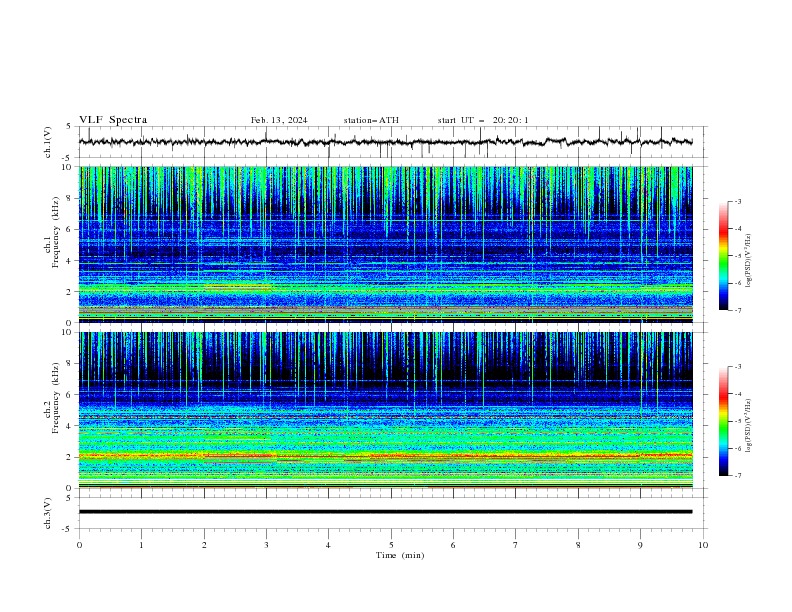The height and width of the screenshot is (612, 792).
Task: Click the "VLF Spectra" plot title
Action: tap(113, 120)
